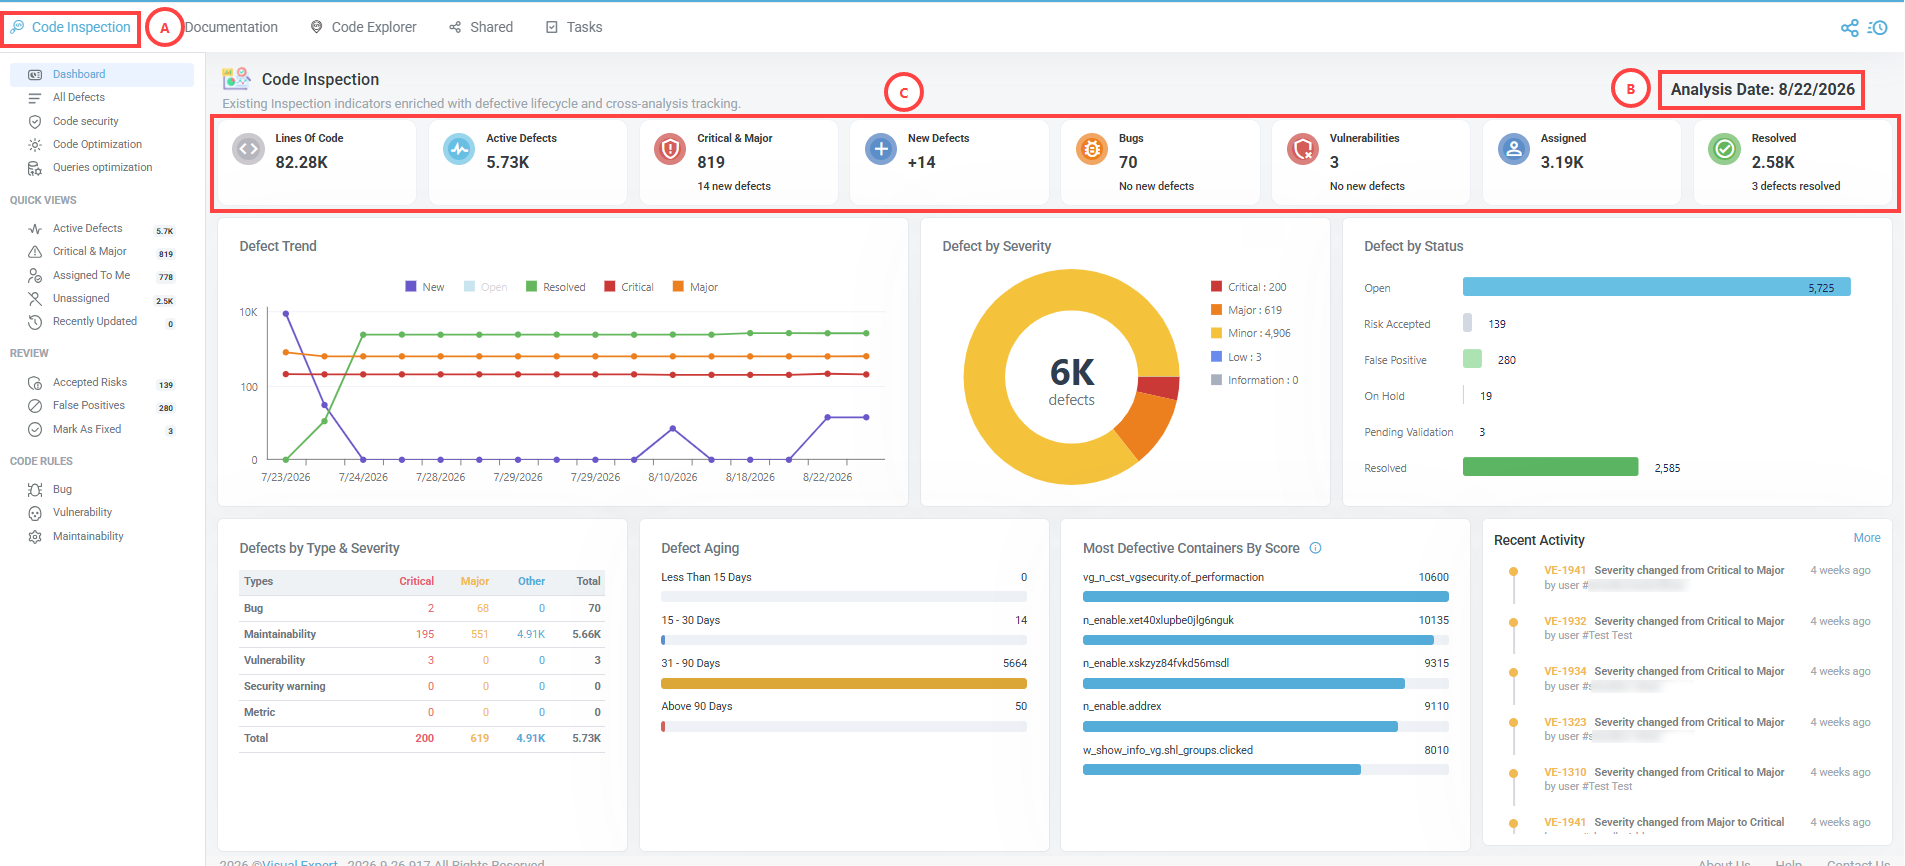
Task: Select All Defects in the sidebar
Action: pyautogui.click(x=78, y=97)
